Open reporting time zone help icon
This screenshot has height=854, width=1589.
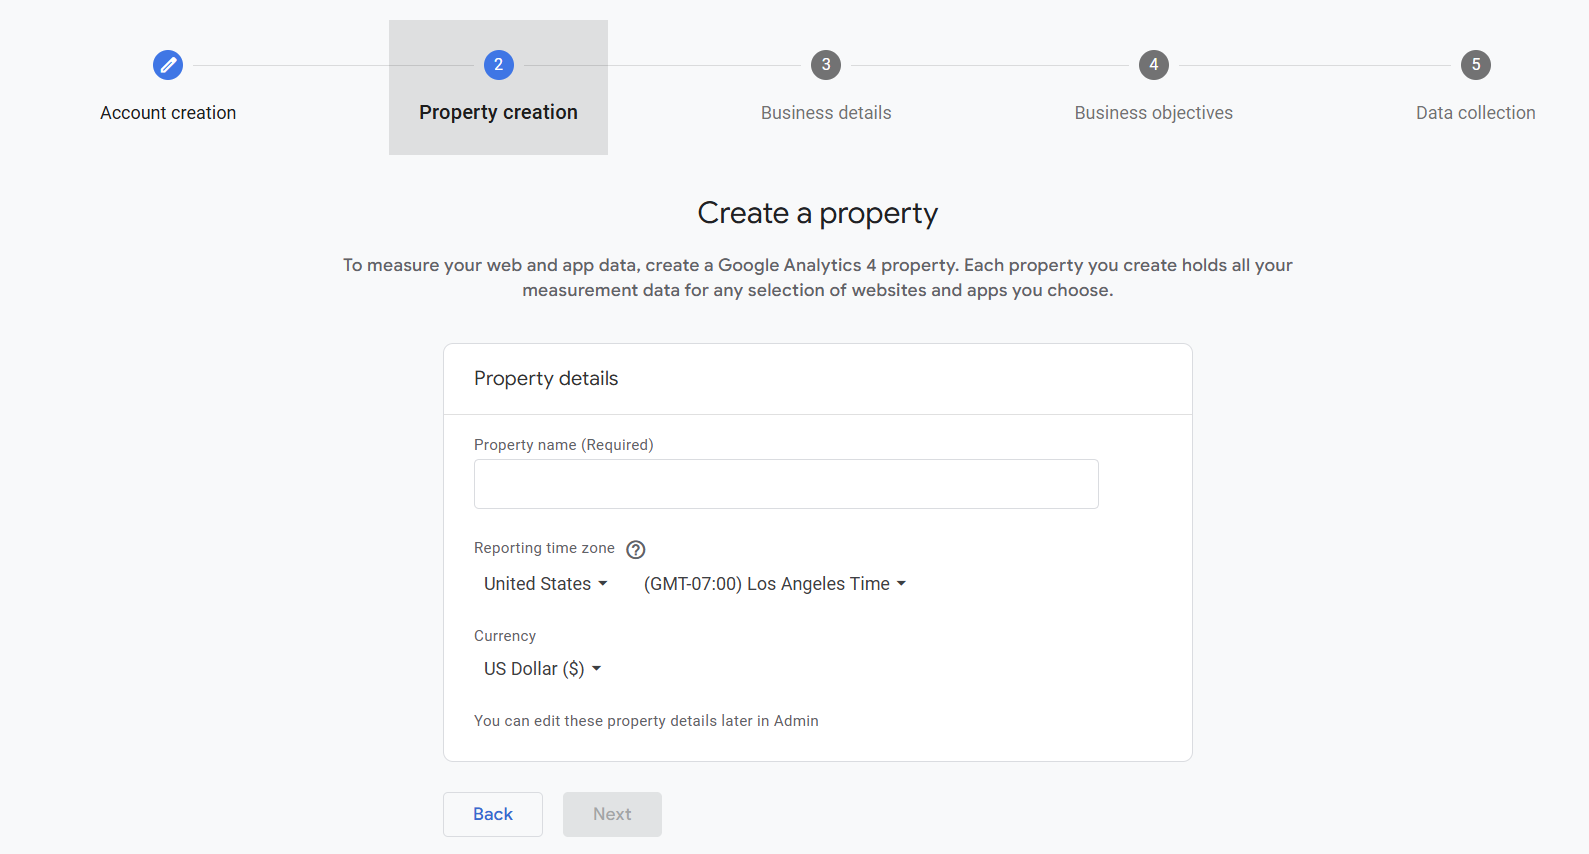tap(636, 549)
